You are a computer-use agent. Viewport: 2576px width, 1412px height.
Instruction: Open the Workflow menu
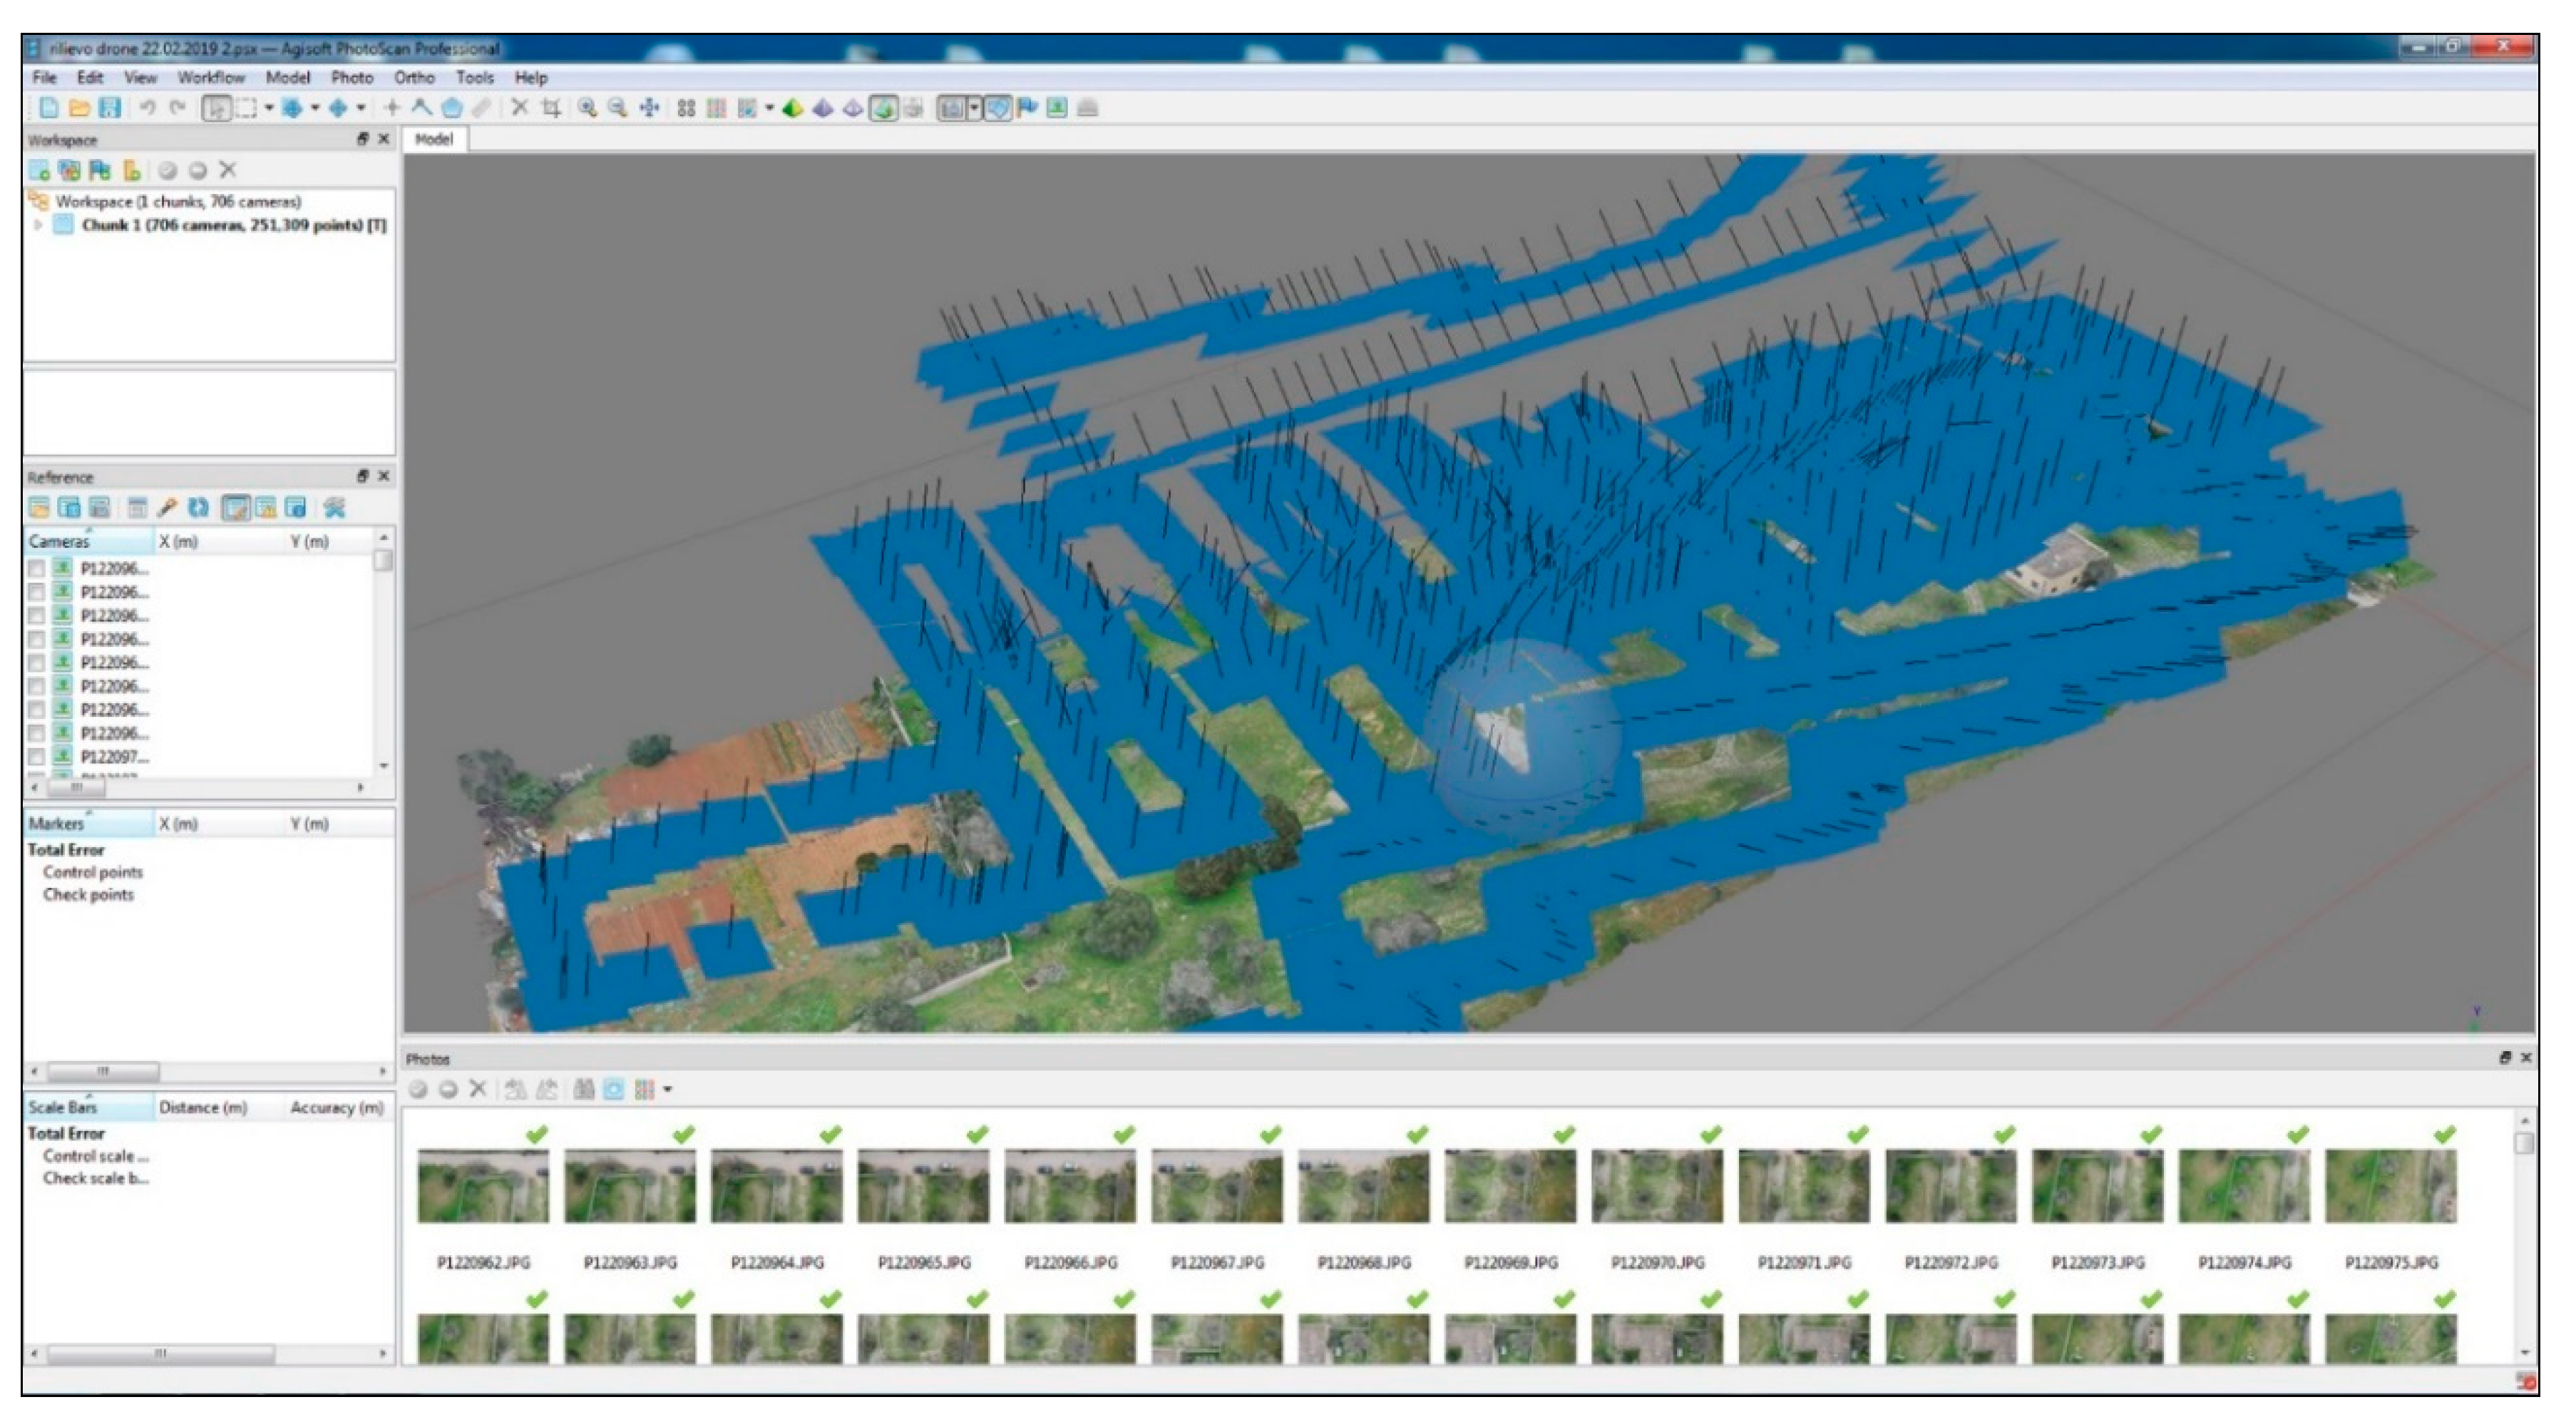point(211,77)
